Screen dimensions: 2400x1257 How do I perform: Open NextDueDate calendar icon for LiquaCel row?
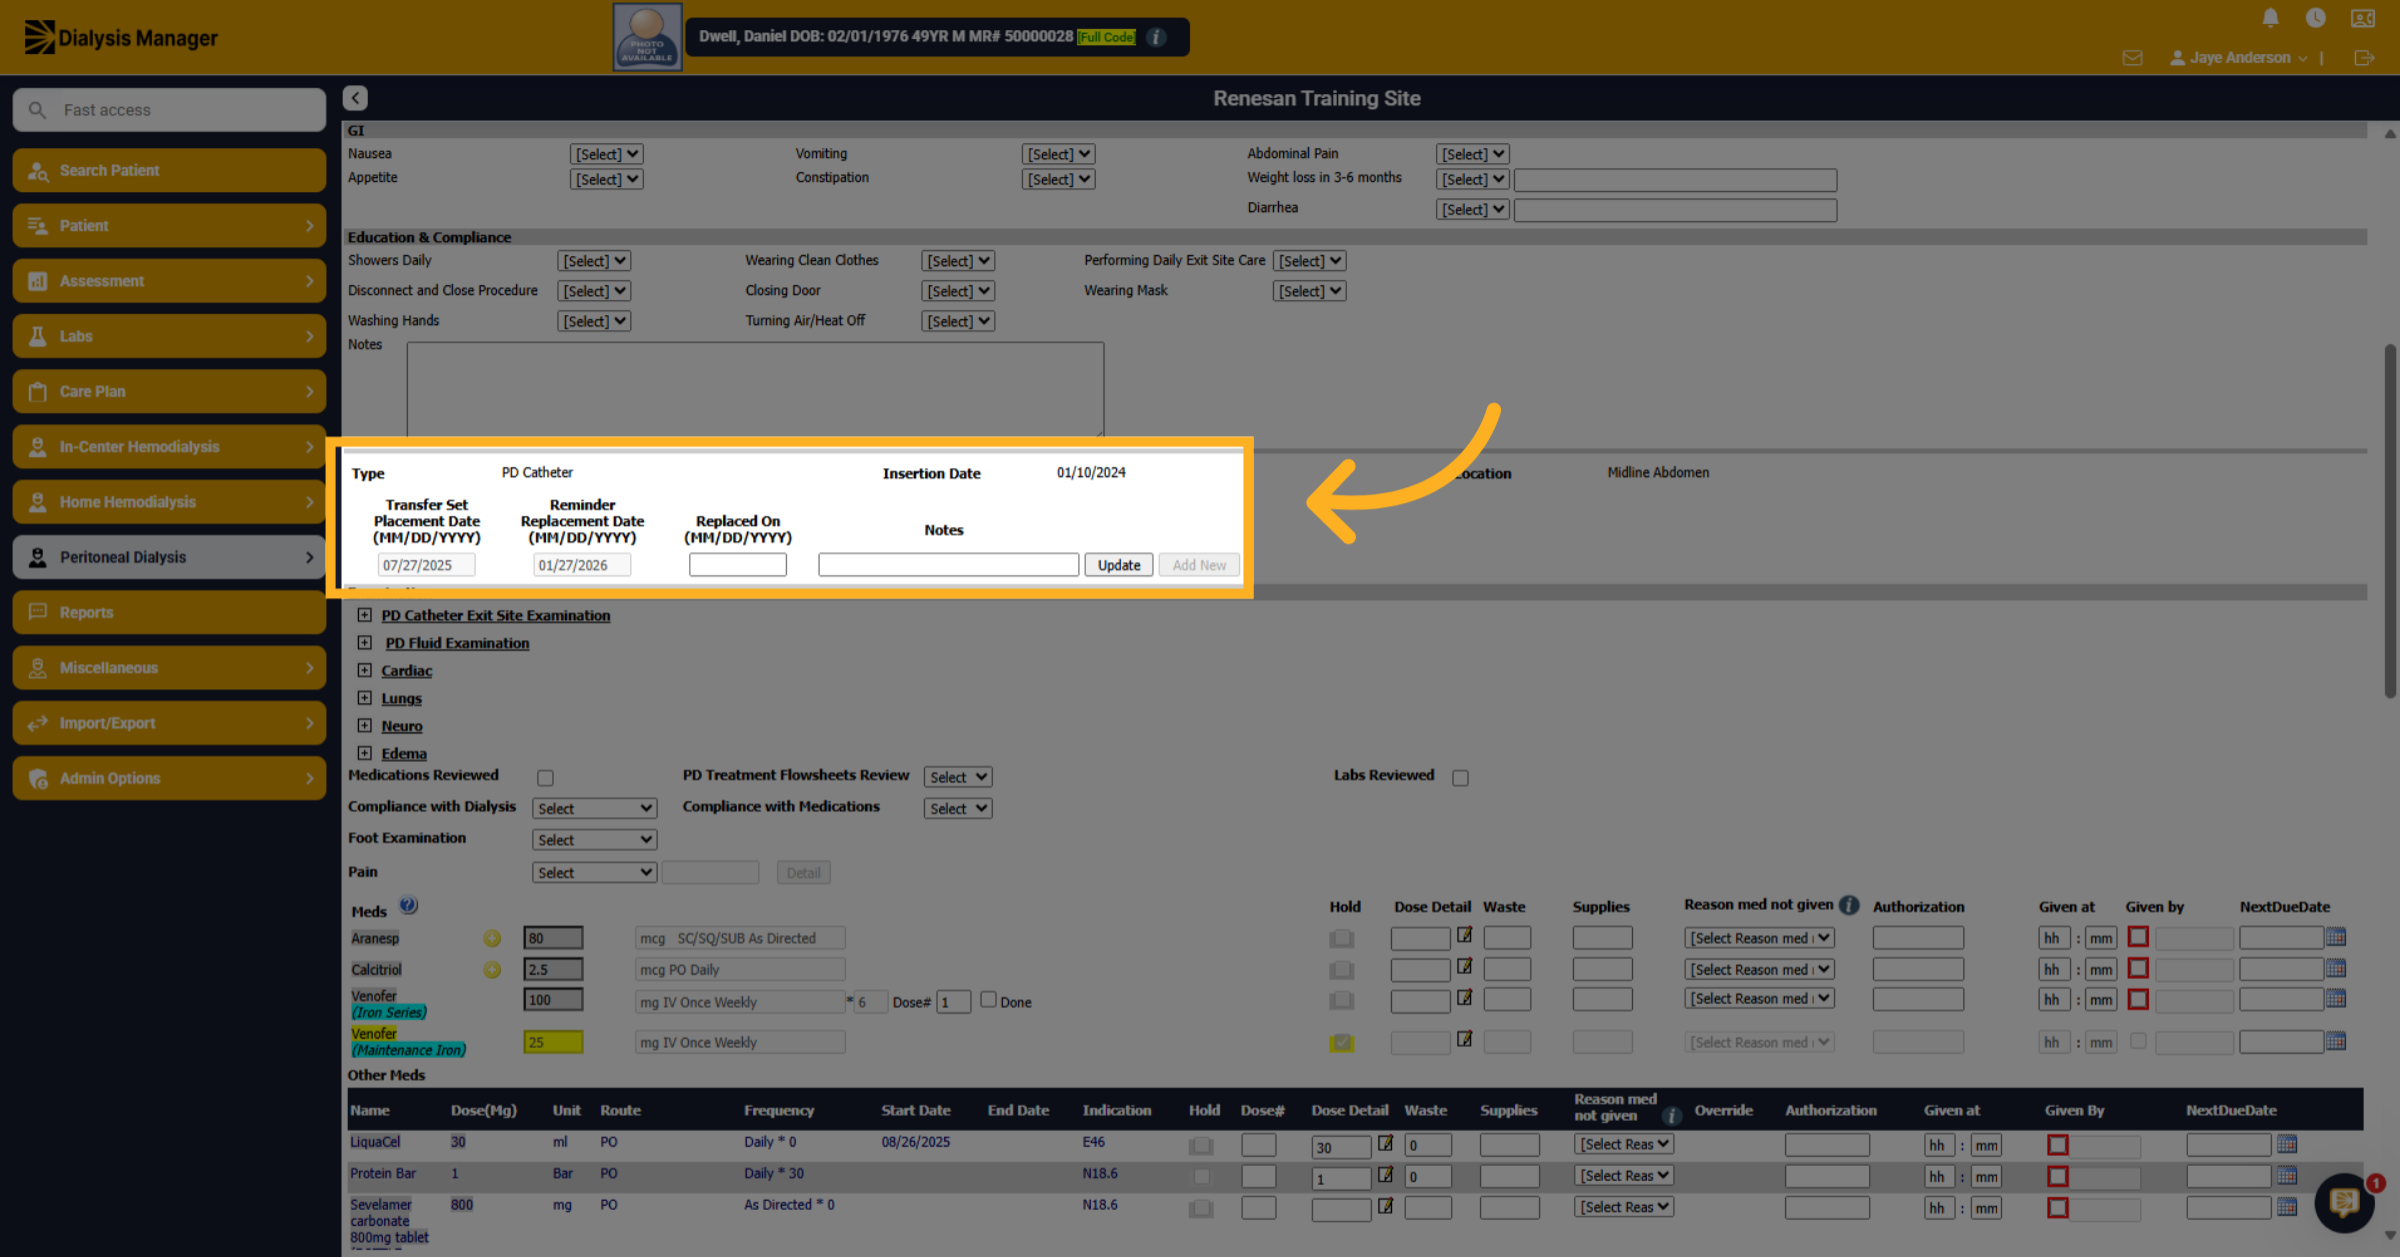point(2287,1144)
